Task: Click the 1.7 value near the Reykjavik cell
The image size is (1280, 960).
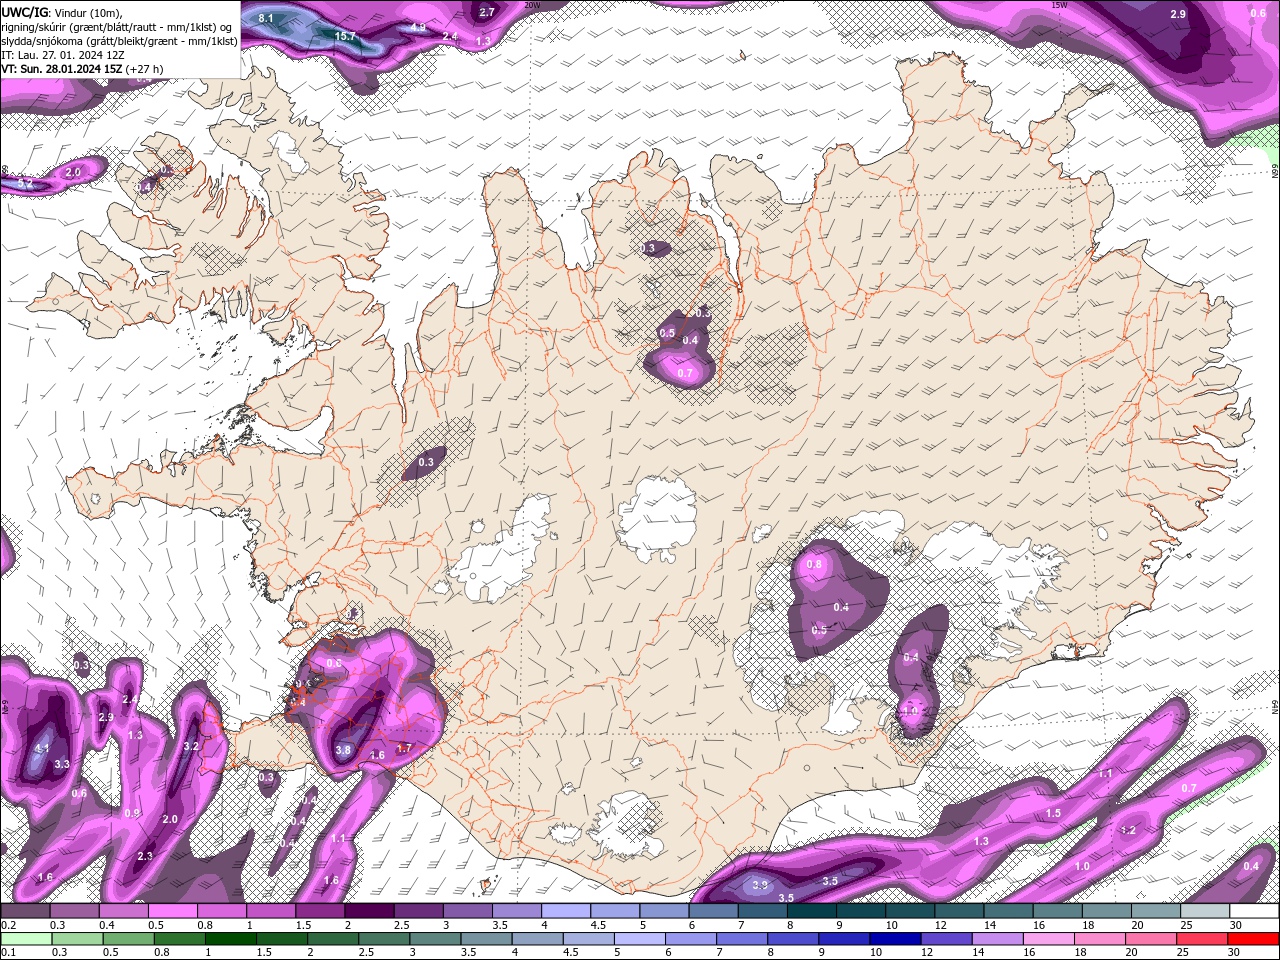Action: point(405,748)
